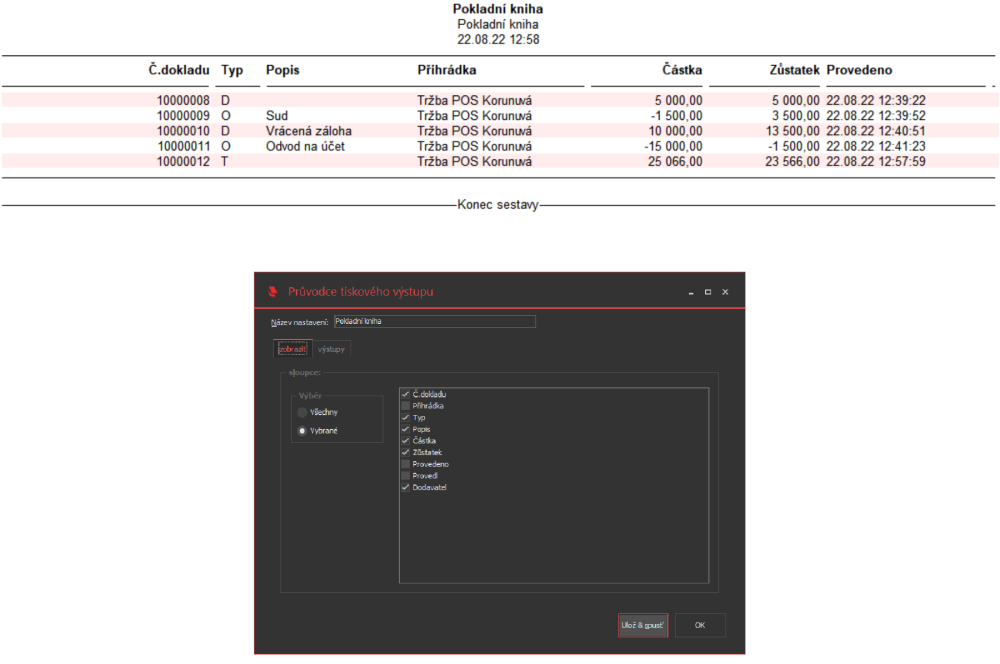
Task: Disable the Částka column checkbox
Action: click(x=406, y=441)
